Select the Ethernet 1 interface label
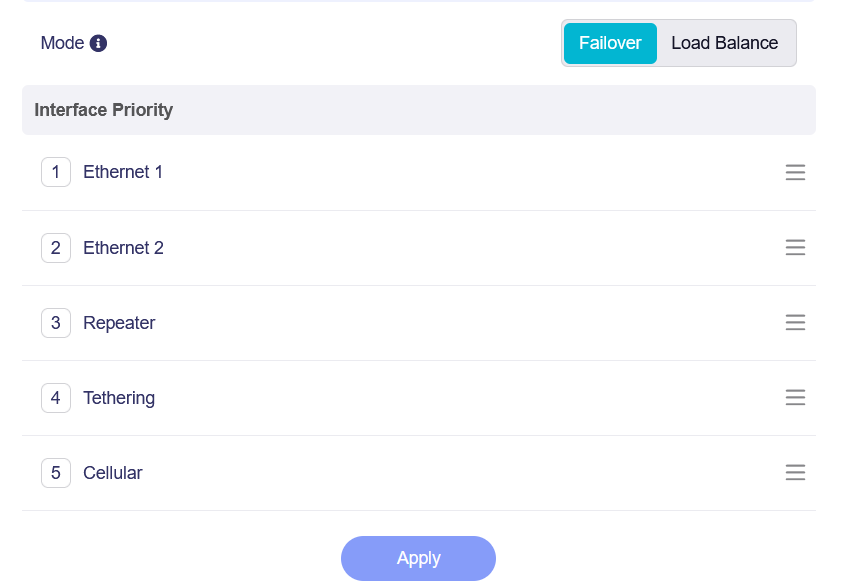The height and width of the screenshot is (586, 866). pos(123,172)
